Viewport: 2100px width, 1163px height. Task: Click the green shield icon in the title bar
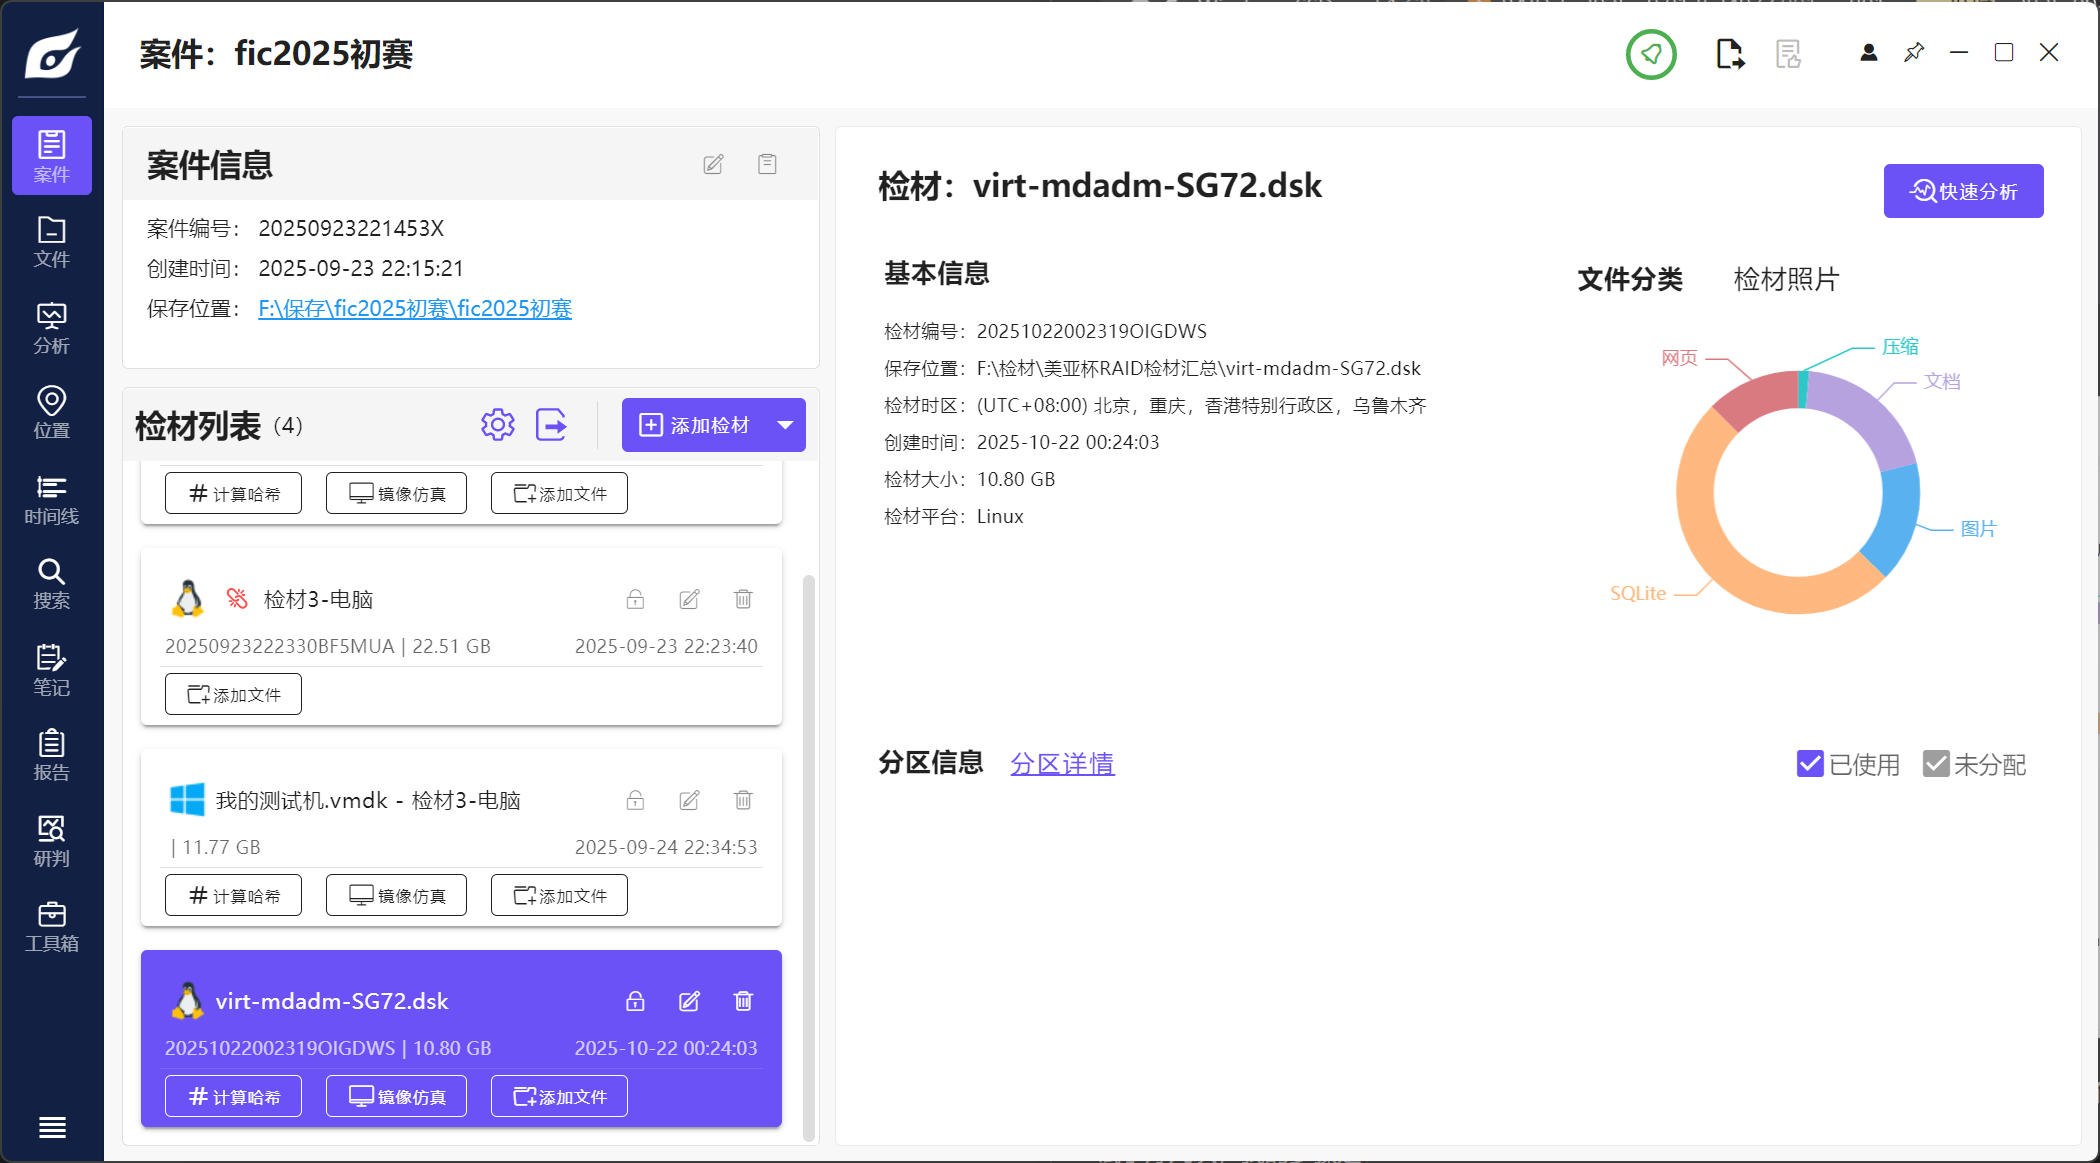point(1651,54)
